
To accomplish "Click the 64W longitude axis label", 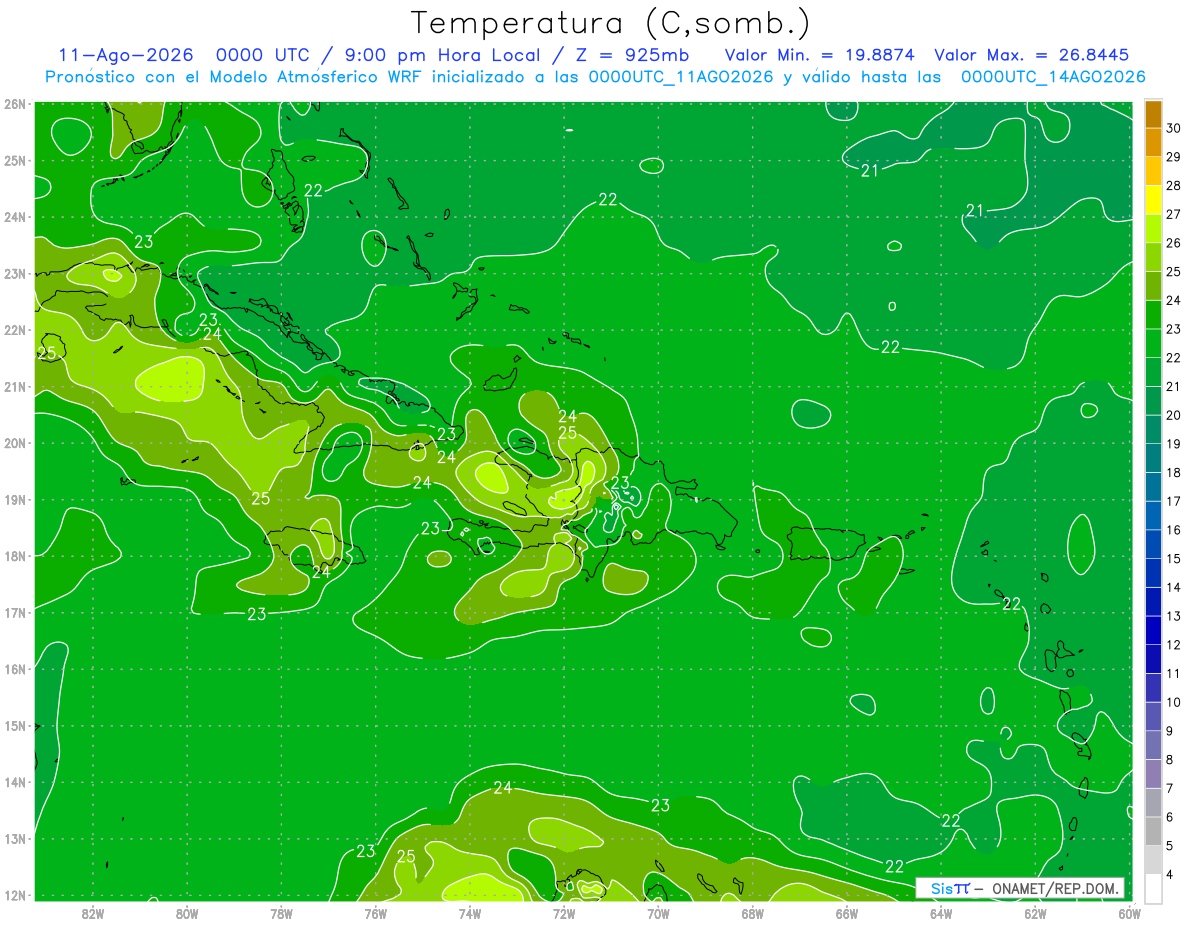I will click(x=940, y=913).
